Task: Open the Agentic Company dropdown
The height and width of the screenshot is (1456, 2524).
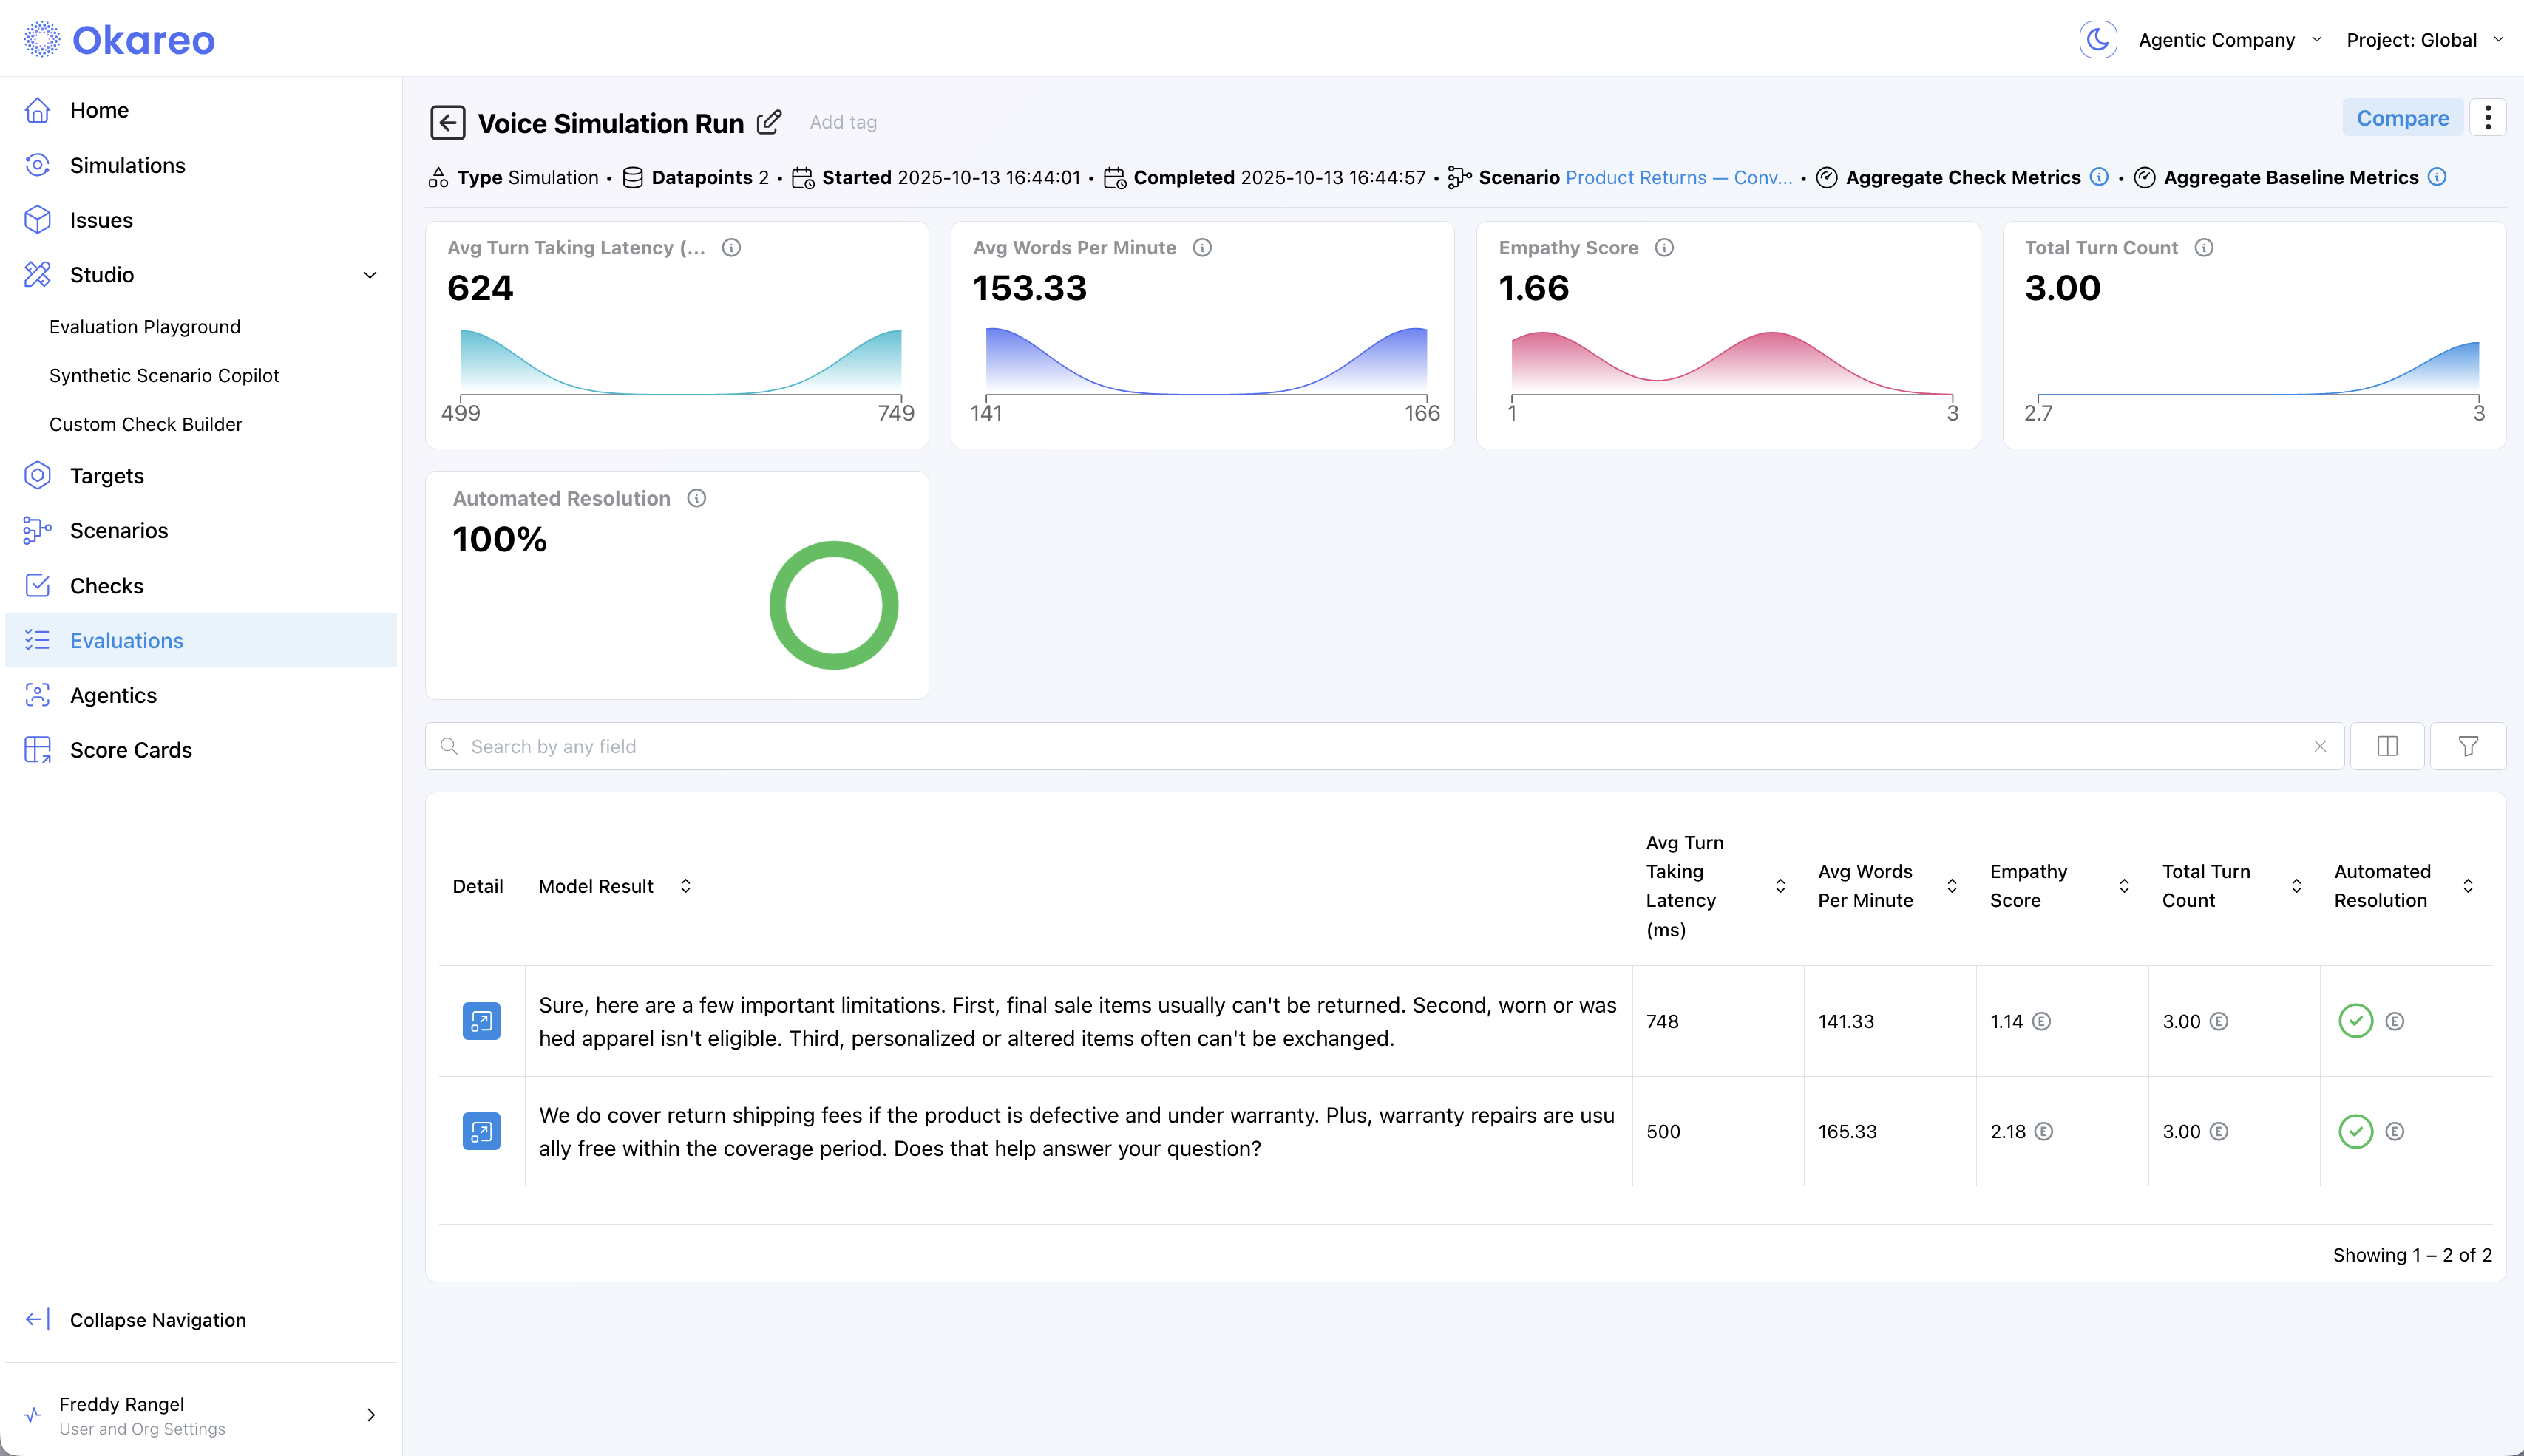Action: click(2229, 40)
